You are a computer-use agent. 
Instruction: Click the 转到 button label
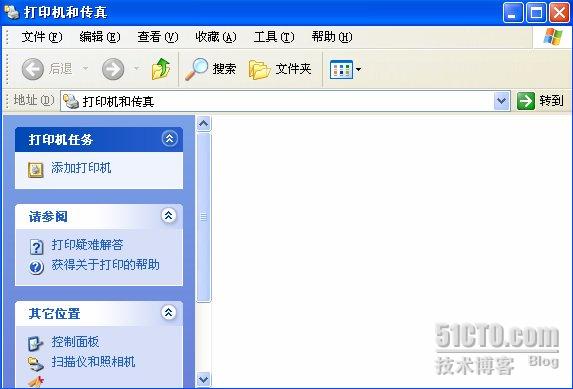coord(551,101)
